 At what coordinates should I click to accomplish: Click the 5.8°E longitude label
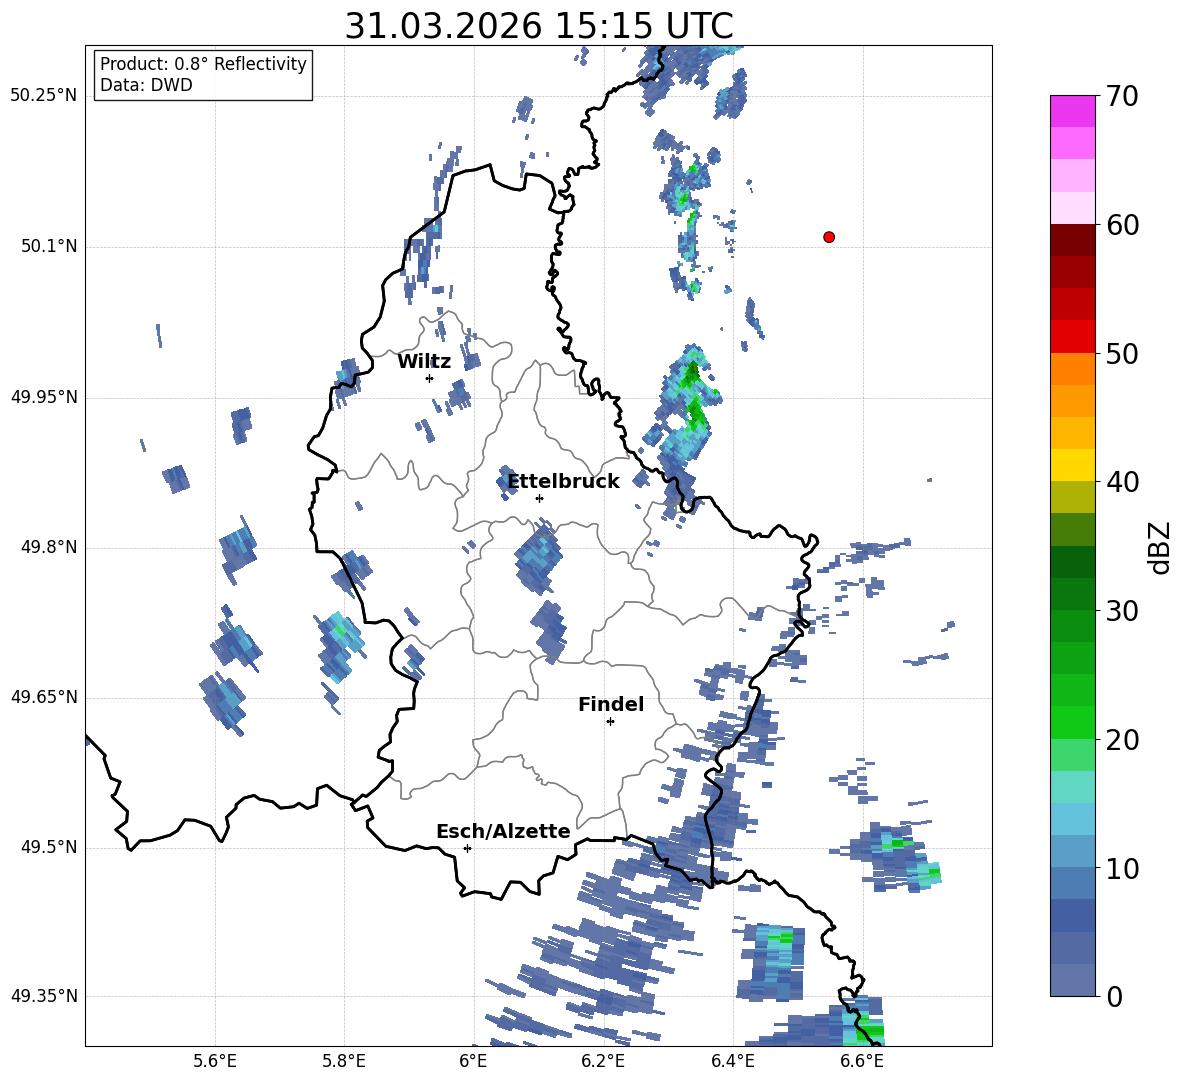344,1061
